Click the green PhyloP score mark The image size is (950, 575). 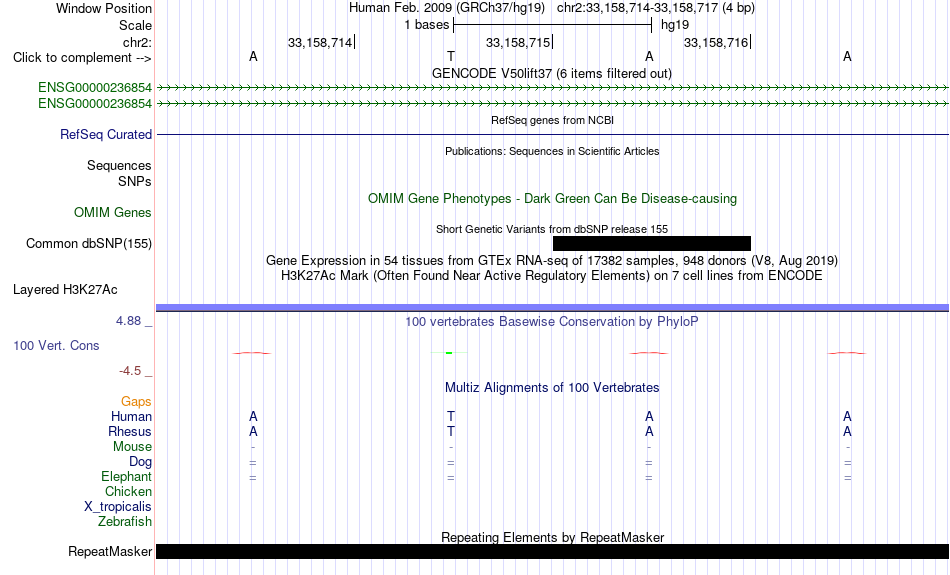pos(449,353)
